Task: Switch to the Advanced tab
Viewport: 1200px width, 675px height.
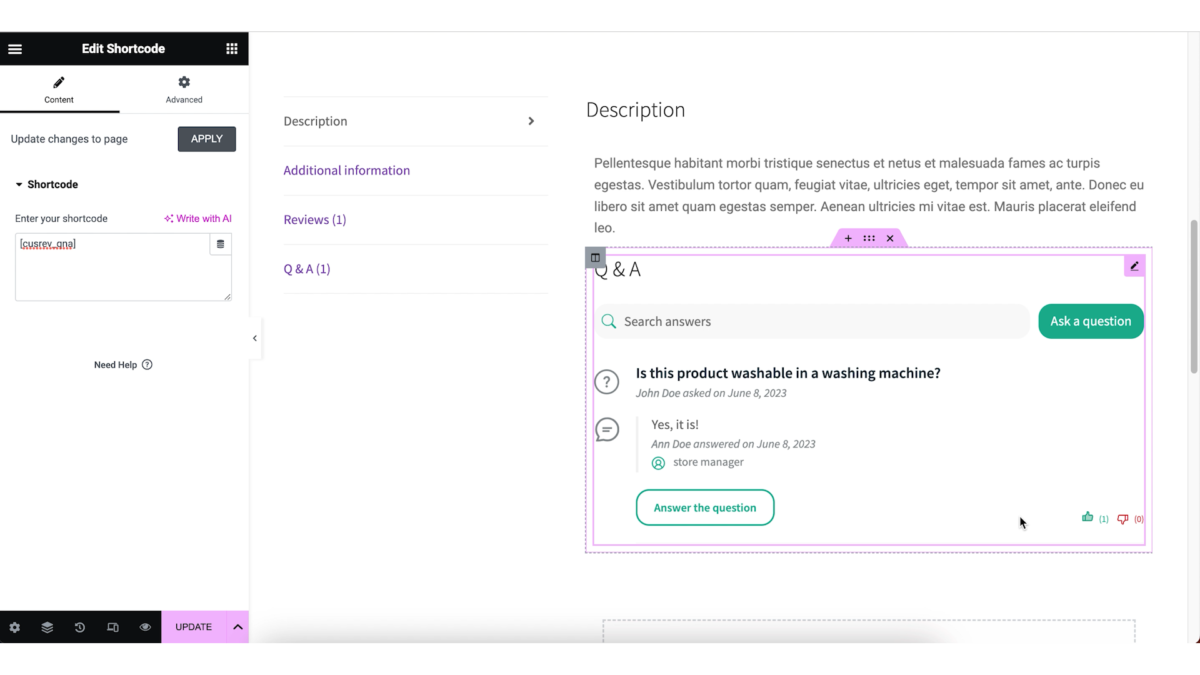Action: pyautogui.click(x=184, y=88)
